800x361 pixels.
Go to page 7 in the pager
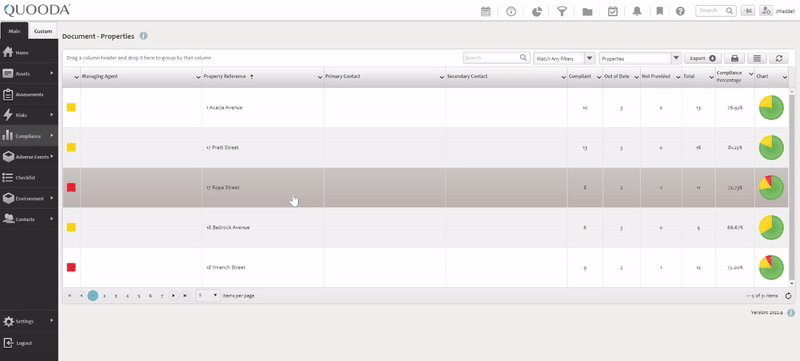tap(162, 296)
